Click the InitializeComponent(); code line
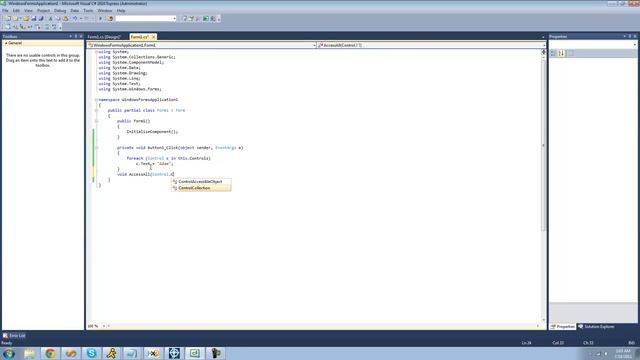The height and width of the screenshot is (360, 640). (x=152, y=131)
